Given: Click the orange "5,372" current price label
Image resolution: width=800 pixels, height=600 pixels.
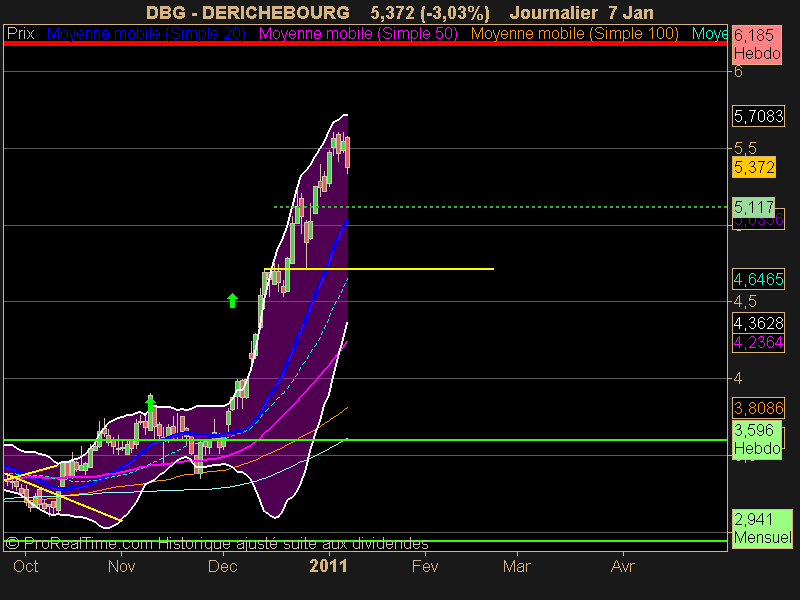Looking at the screenshot, I should tap(754, 167).
